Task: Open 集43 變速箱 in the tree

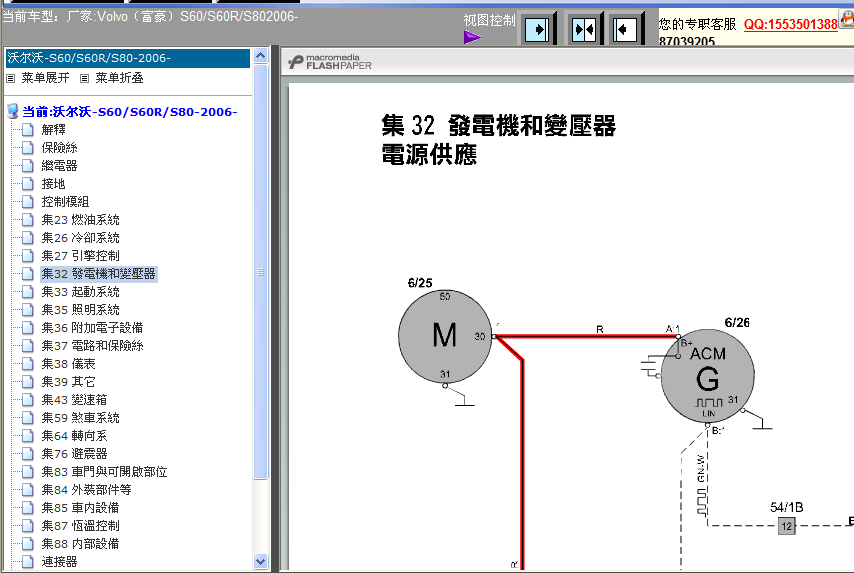Action: point(75,399)
